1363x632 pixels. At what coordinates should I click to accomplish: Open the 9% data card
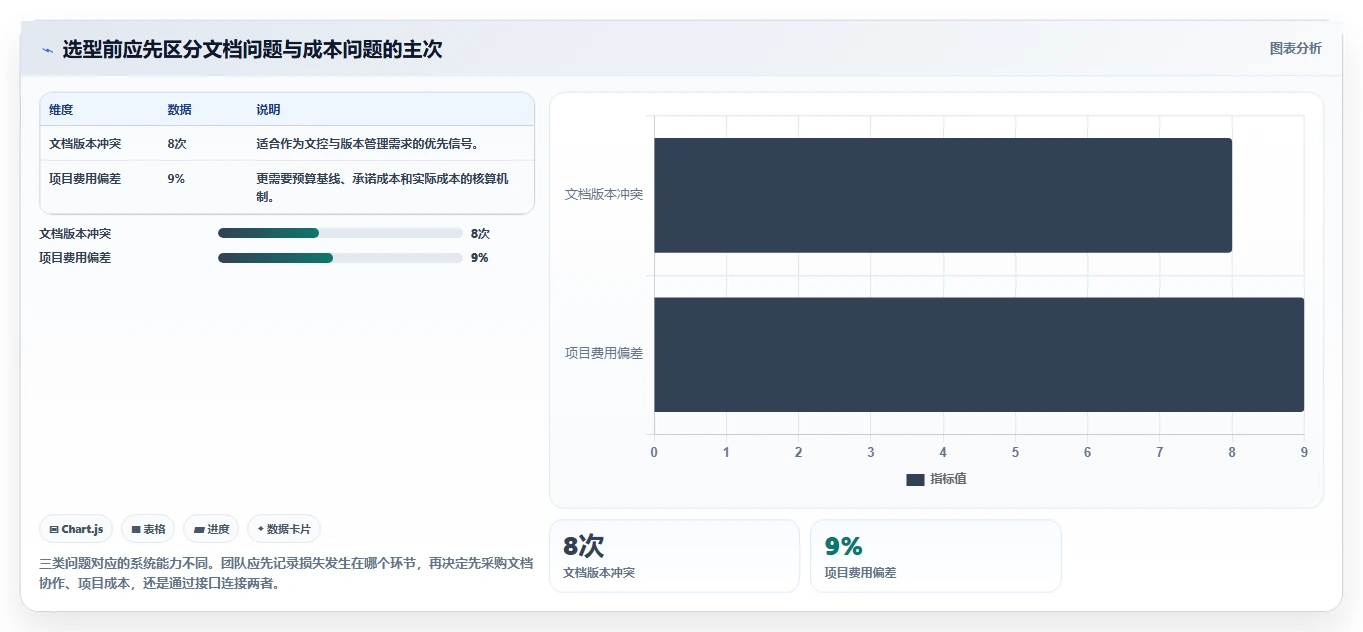pyautogui.click(x=935, y=556)
